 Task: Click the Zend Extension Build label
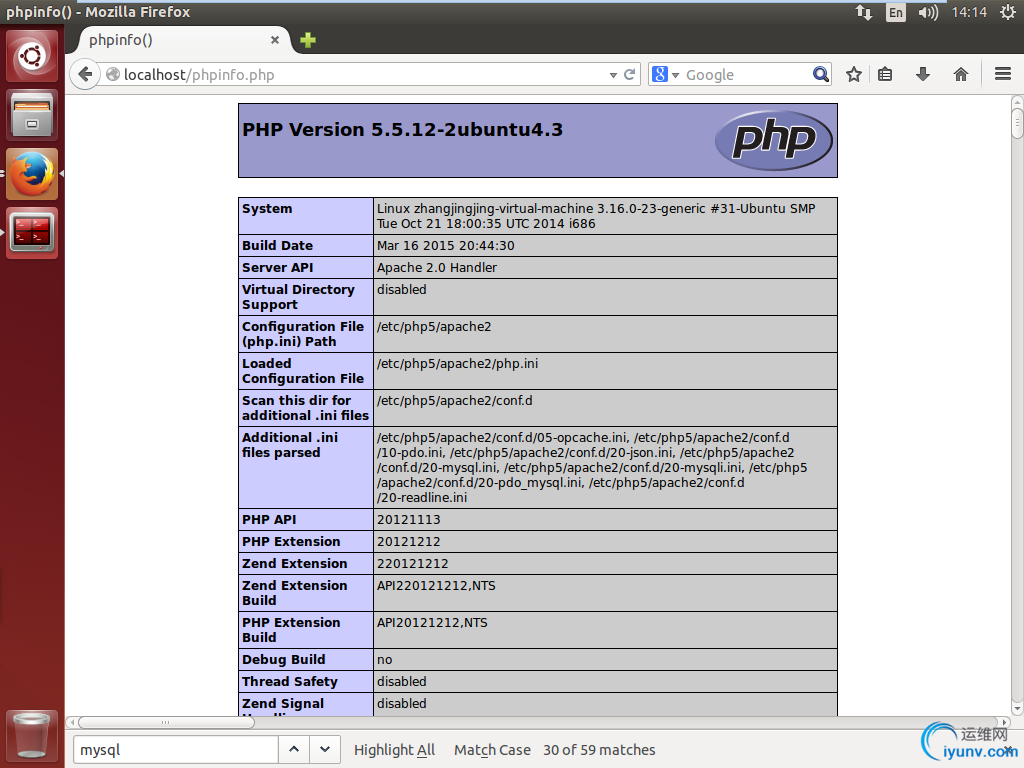(295, 593)
